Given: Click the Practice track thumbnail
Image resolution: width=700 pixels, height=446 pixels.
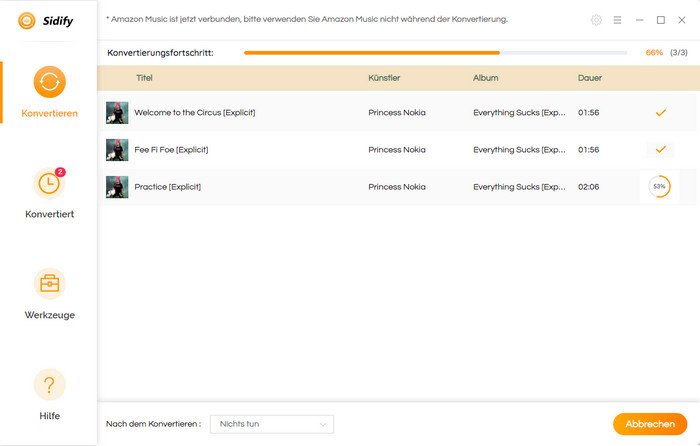Looking at the screenshot, I should click(117, 187).
